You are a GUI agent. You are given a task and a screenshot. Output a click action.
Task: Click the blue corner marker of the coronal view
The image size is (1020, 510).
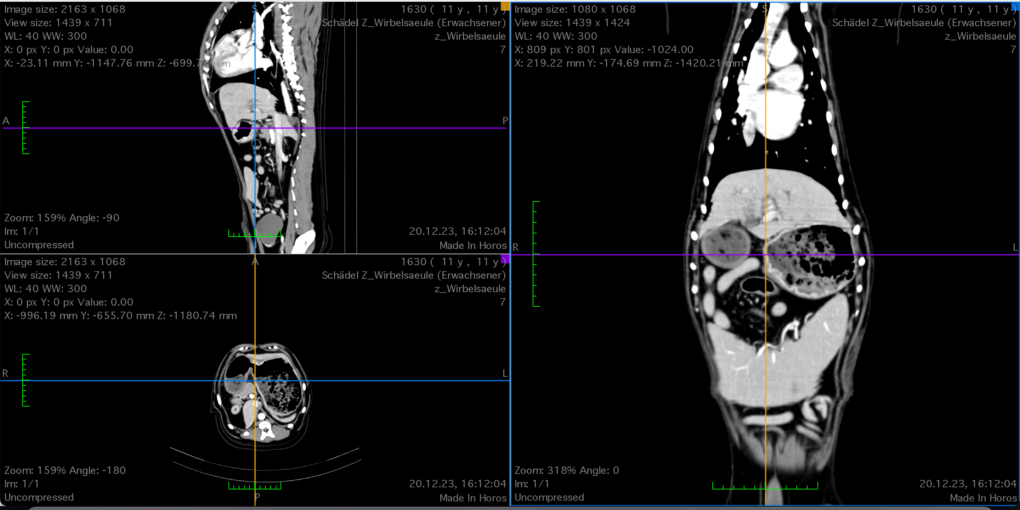coord(1015,6)
